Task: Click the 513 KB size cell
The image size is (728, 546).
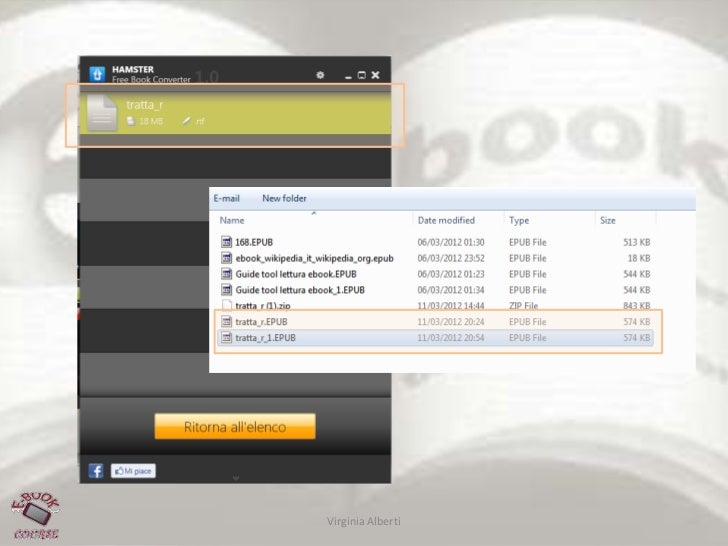Action: click(637, 242)
